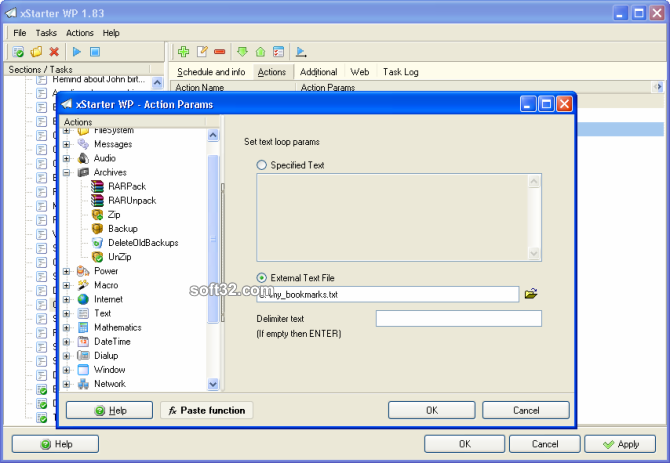Switch to the Additional tab

[318, 72]
